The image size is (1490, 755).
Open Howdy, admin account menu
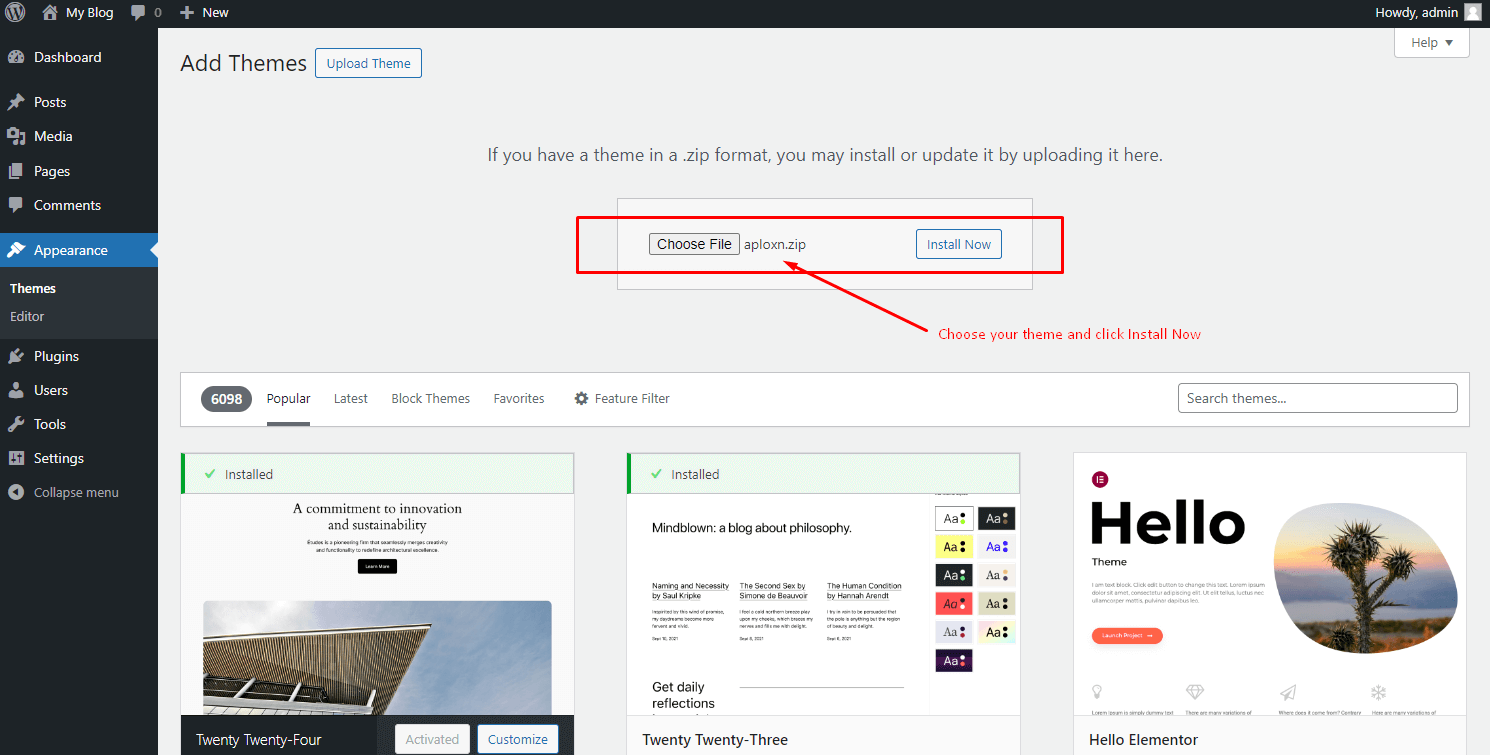(x=1428, y=13)
